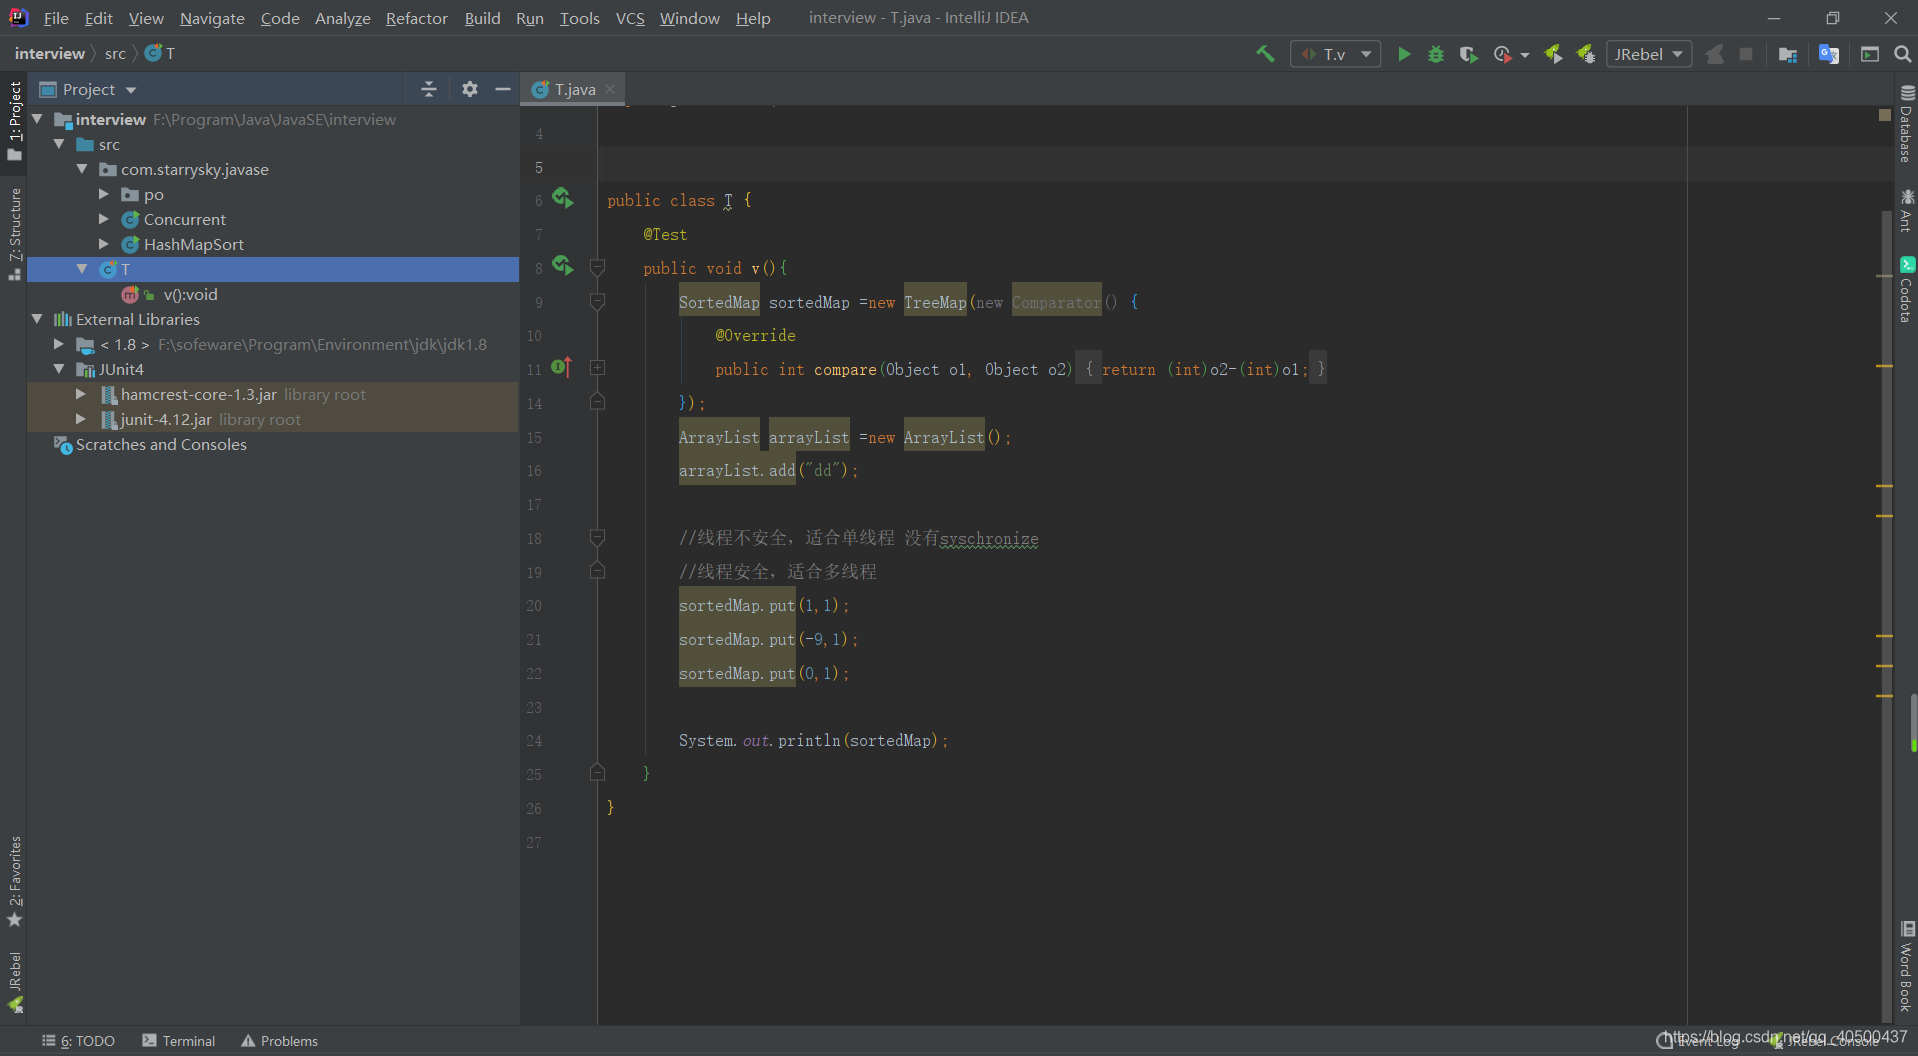Image resolution: width=1918 pixels, height=1056 pixels.
Task: Toggle the 1: Project side tab
Action: point(14,120)
